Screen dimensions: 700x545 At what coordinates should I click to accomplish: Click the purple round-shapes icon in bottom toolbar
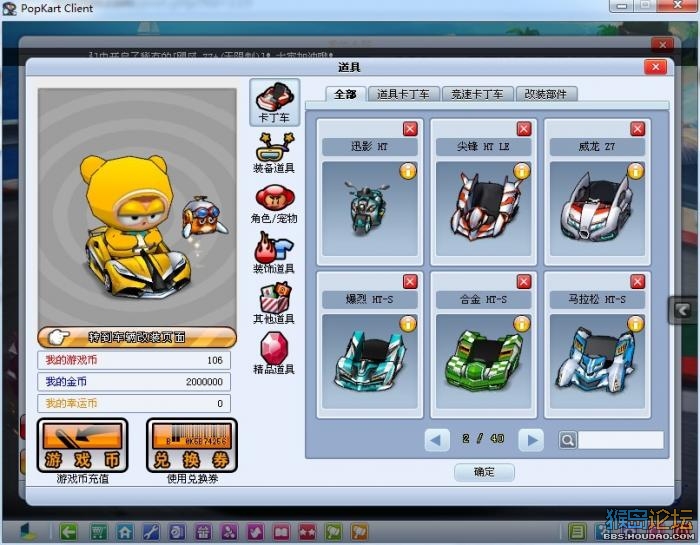point(229,532)
